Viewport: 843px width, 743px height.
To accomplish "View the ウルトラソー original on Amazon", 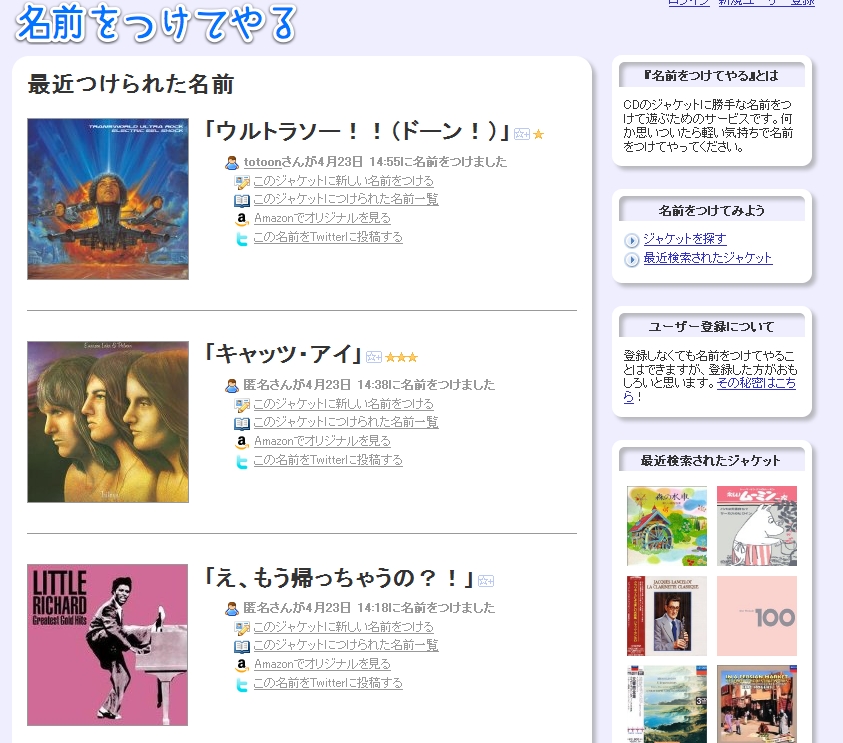I will (322, 218).
